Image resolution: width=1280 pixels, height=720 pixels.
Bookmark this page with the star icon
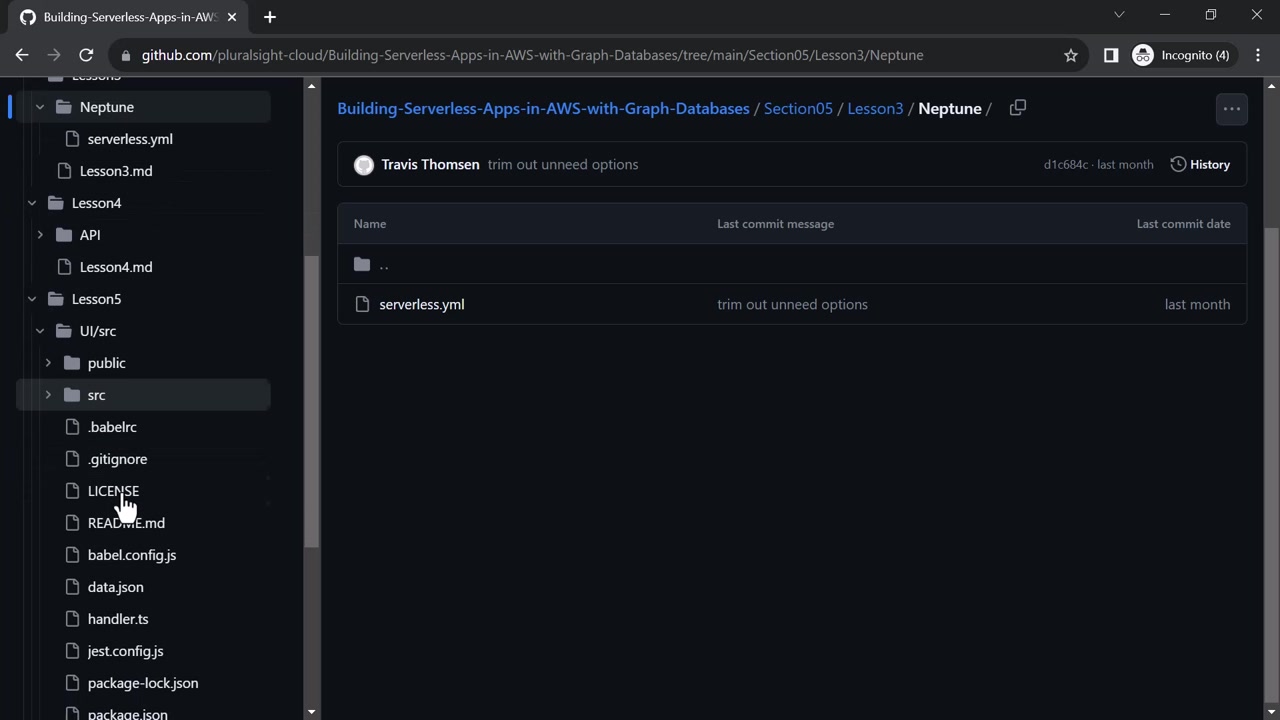point(1071,55)
